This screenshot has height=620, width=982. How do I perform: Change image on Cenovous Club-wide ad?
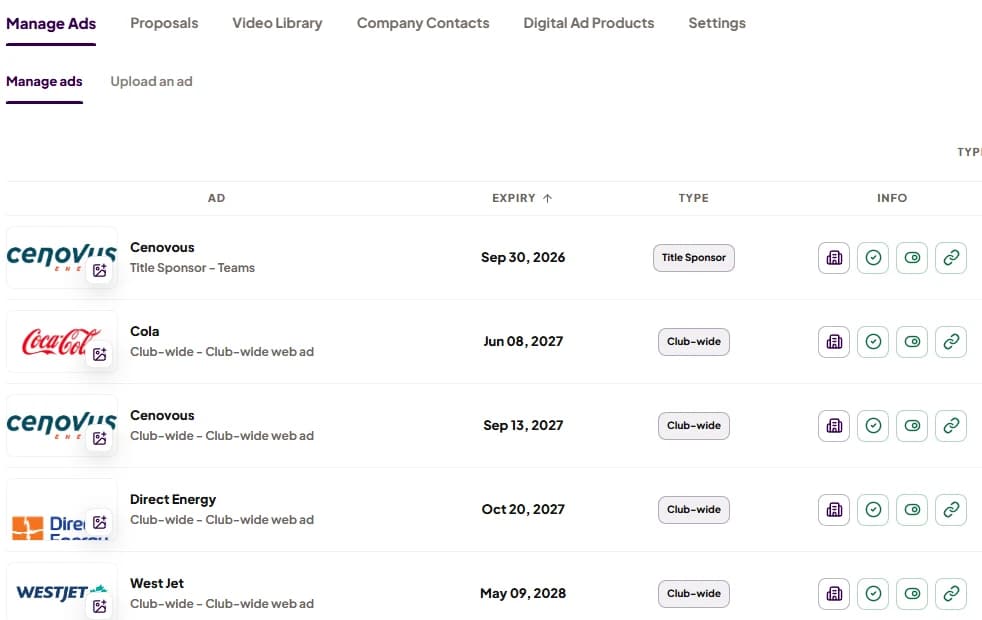[100, 438]
